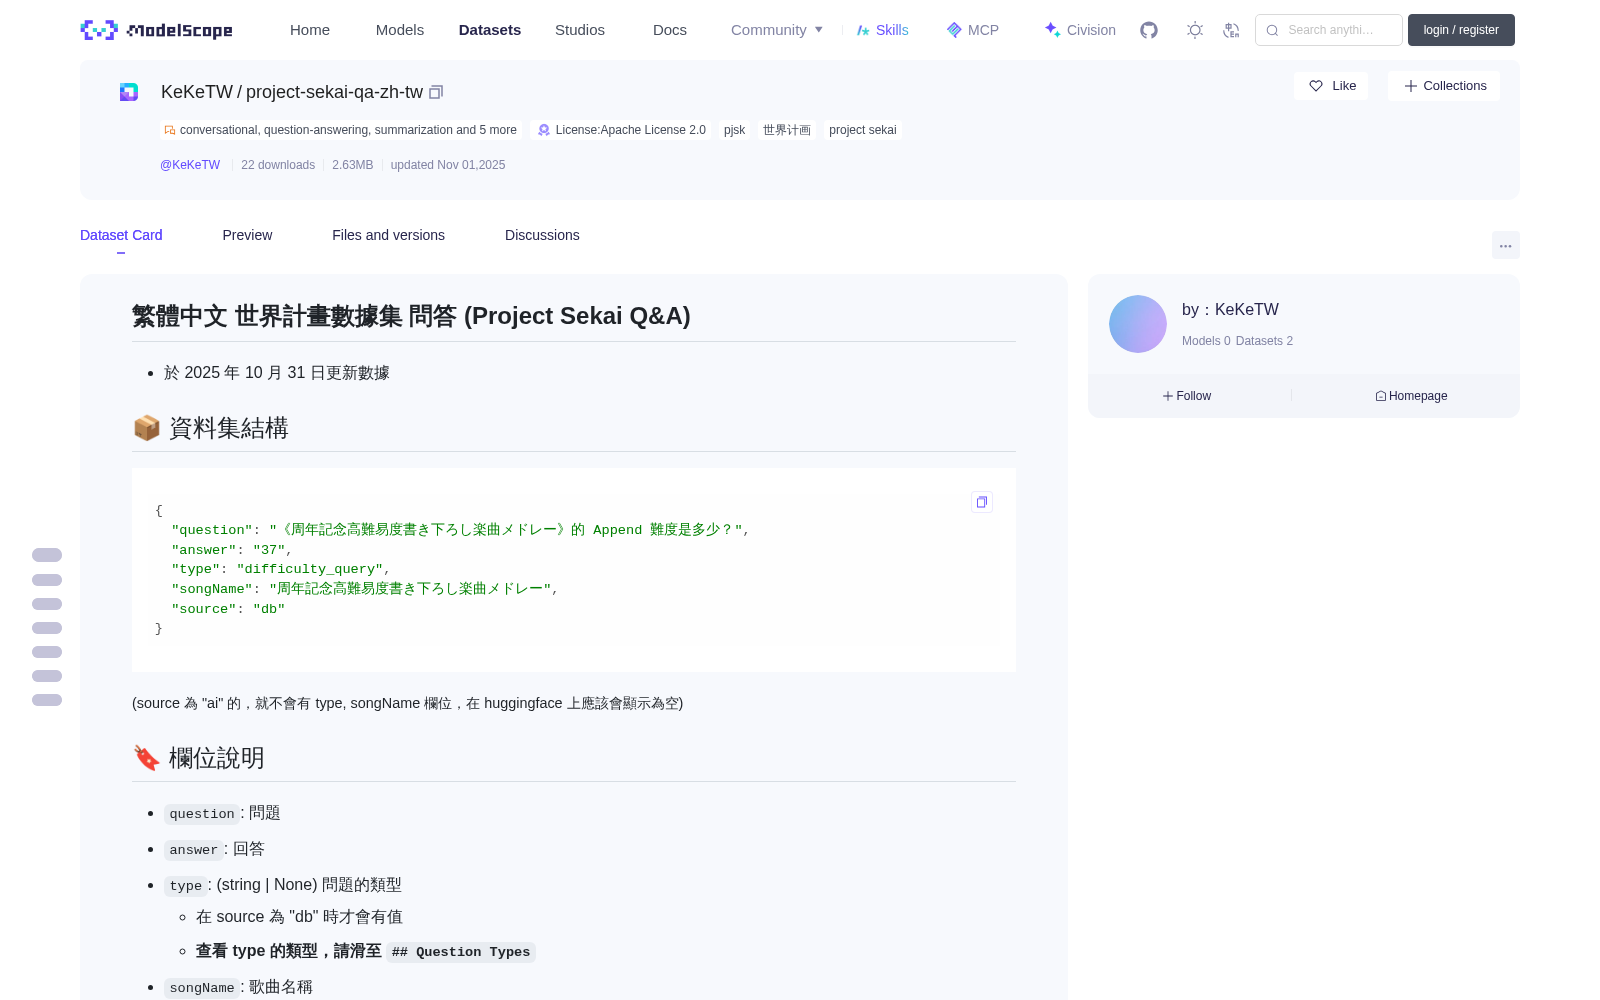Screen dimensions: 1600x1000
Task: Open the three-dots more options button
Action: click(x=1505, y=245)
